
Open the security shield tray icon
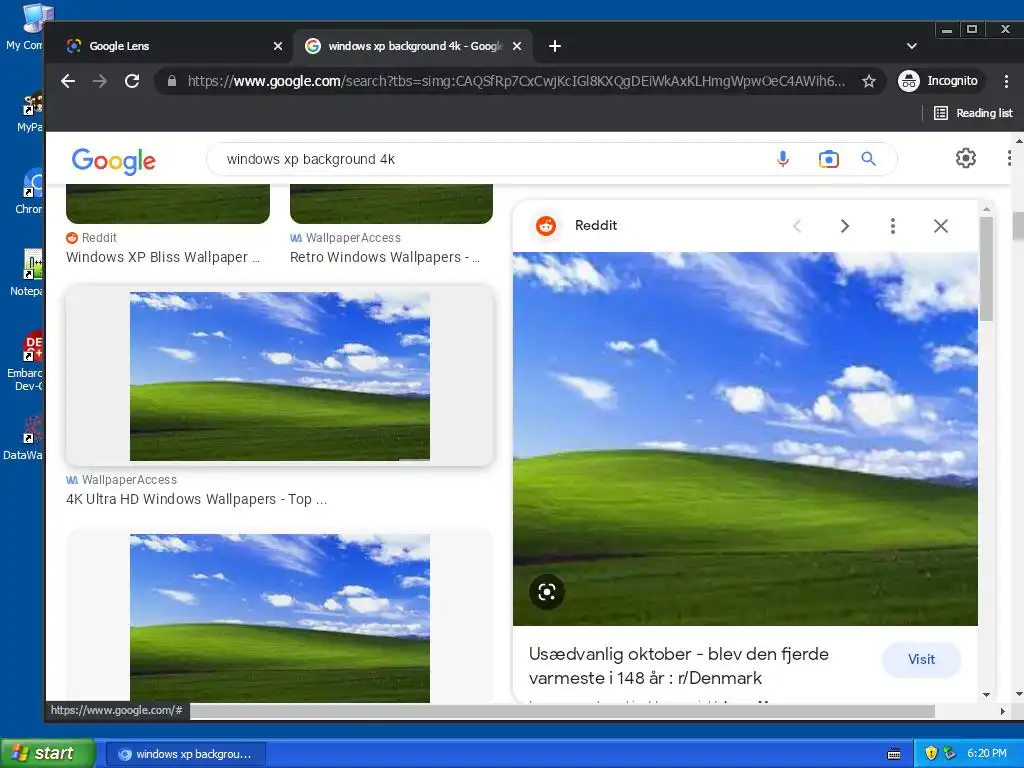click(930, 754)
